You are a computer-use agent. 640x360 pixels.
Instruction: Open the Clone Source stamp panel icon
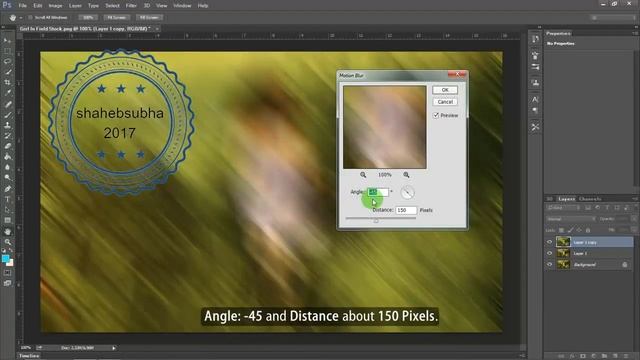click(535, 82)
